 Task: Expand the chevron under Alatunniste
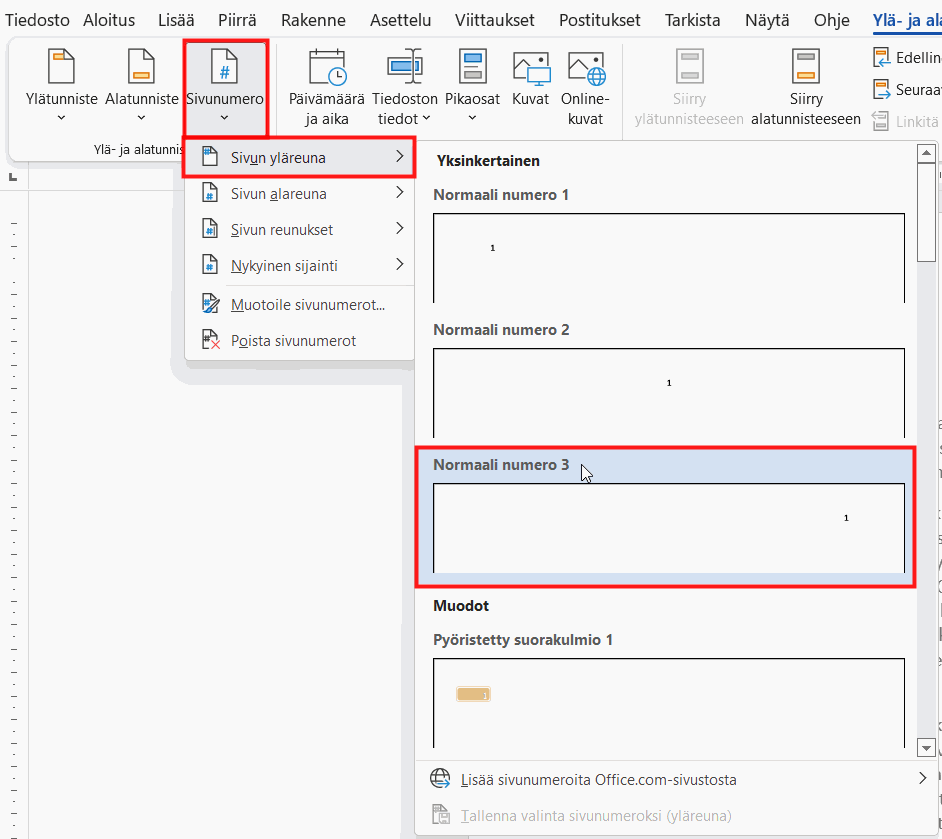141,118
